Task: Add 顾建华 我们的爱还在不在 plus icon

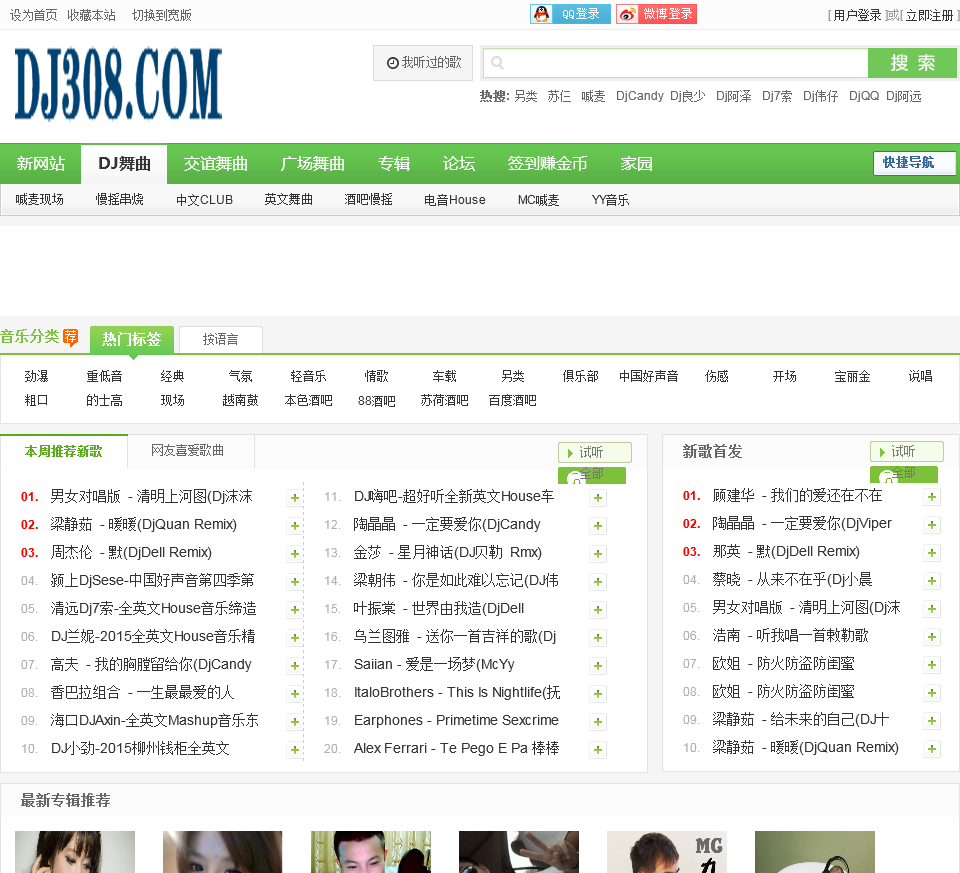Action: click(932, 497)
